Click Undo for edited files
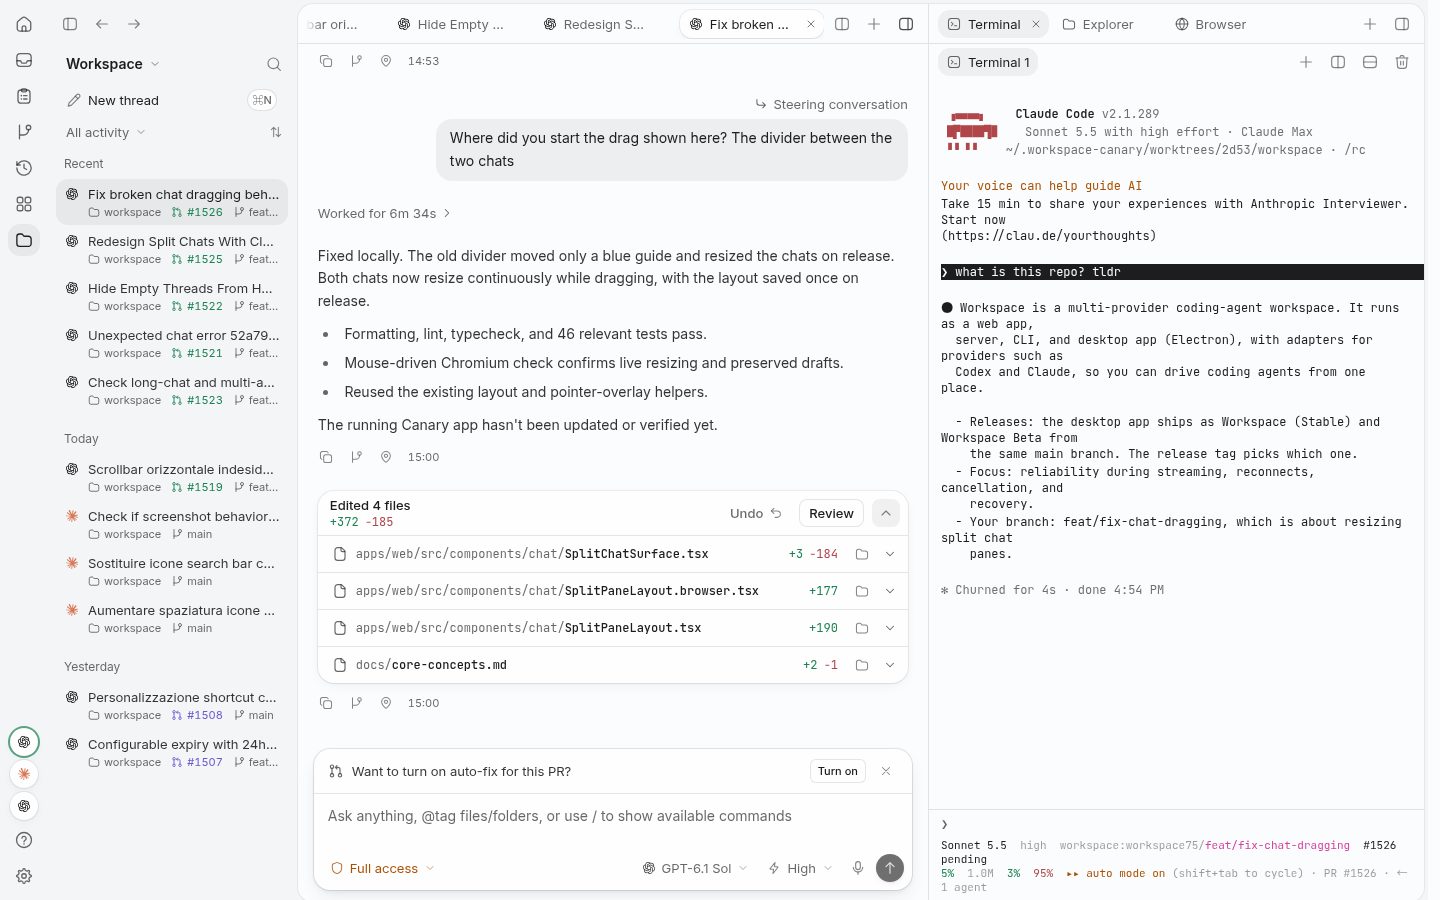 click(x=756, y=513)
